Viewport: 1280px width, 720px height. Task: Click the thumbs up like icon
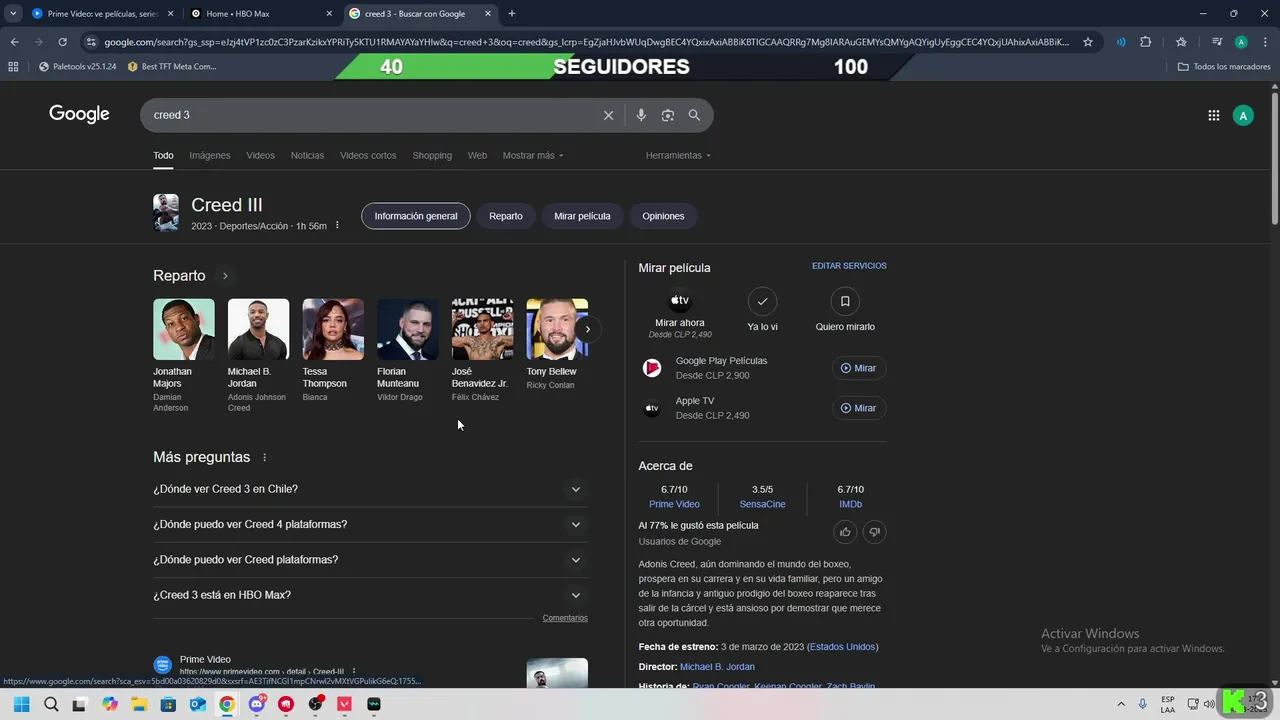click(x=845, y=532)
